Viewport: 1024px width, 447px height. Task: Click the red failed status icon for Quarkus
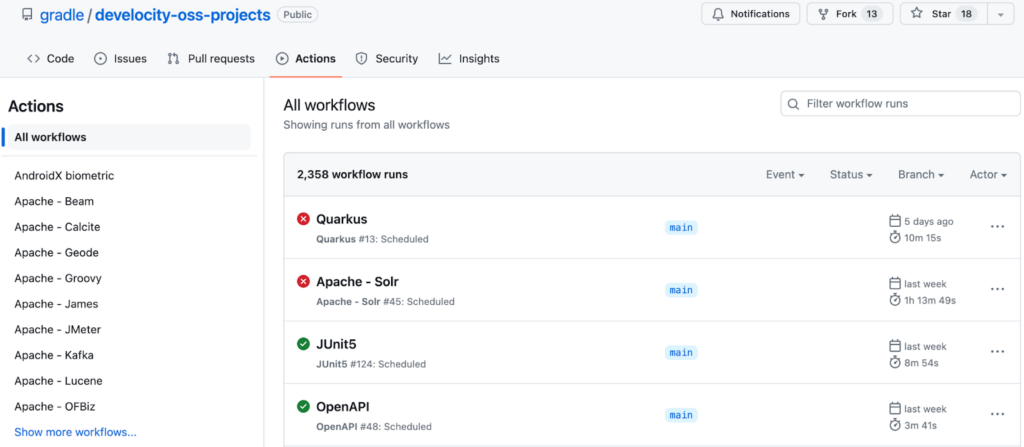point(303,219)
